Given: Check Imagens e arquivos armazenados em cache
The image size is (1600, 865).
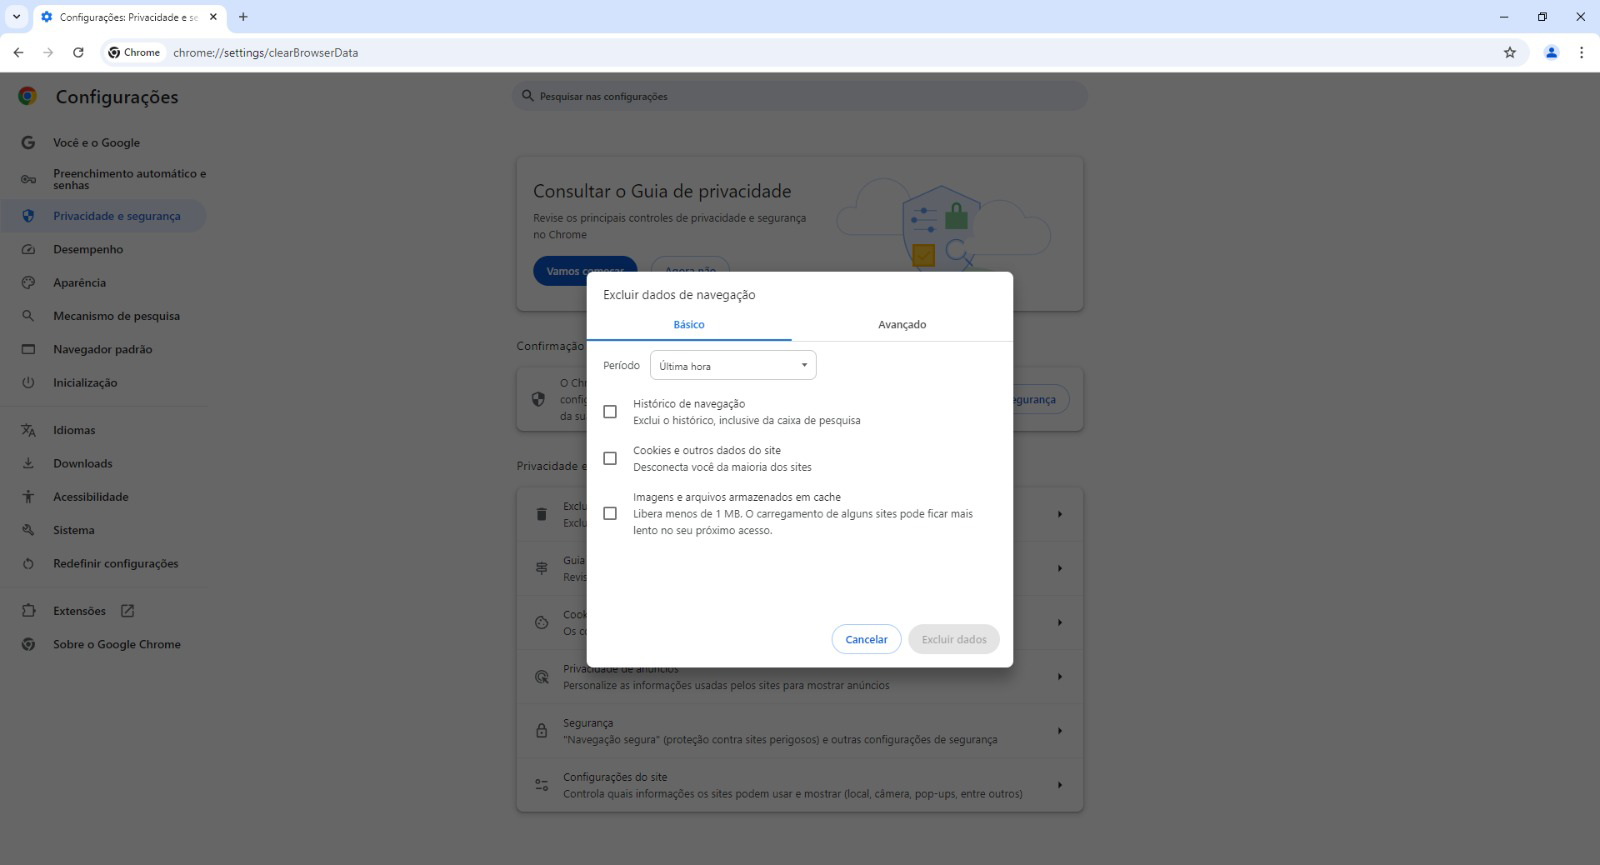Looking at the screenshot, I should coord(610,513).
